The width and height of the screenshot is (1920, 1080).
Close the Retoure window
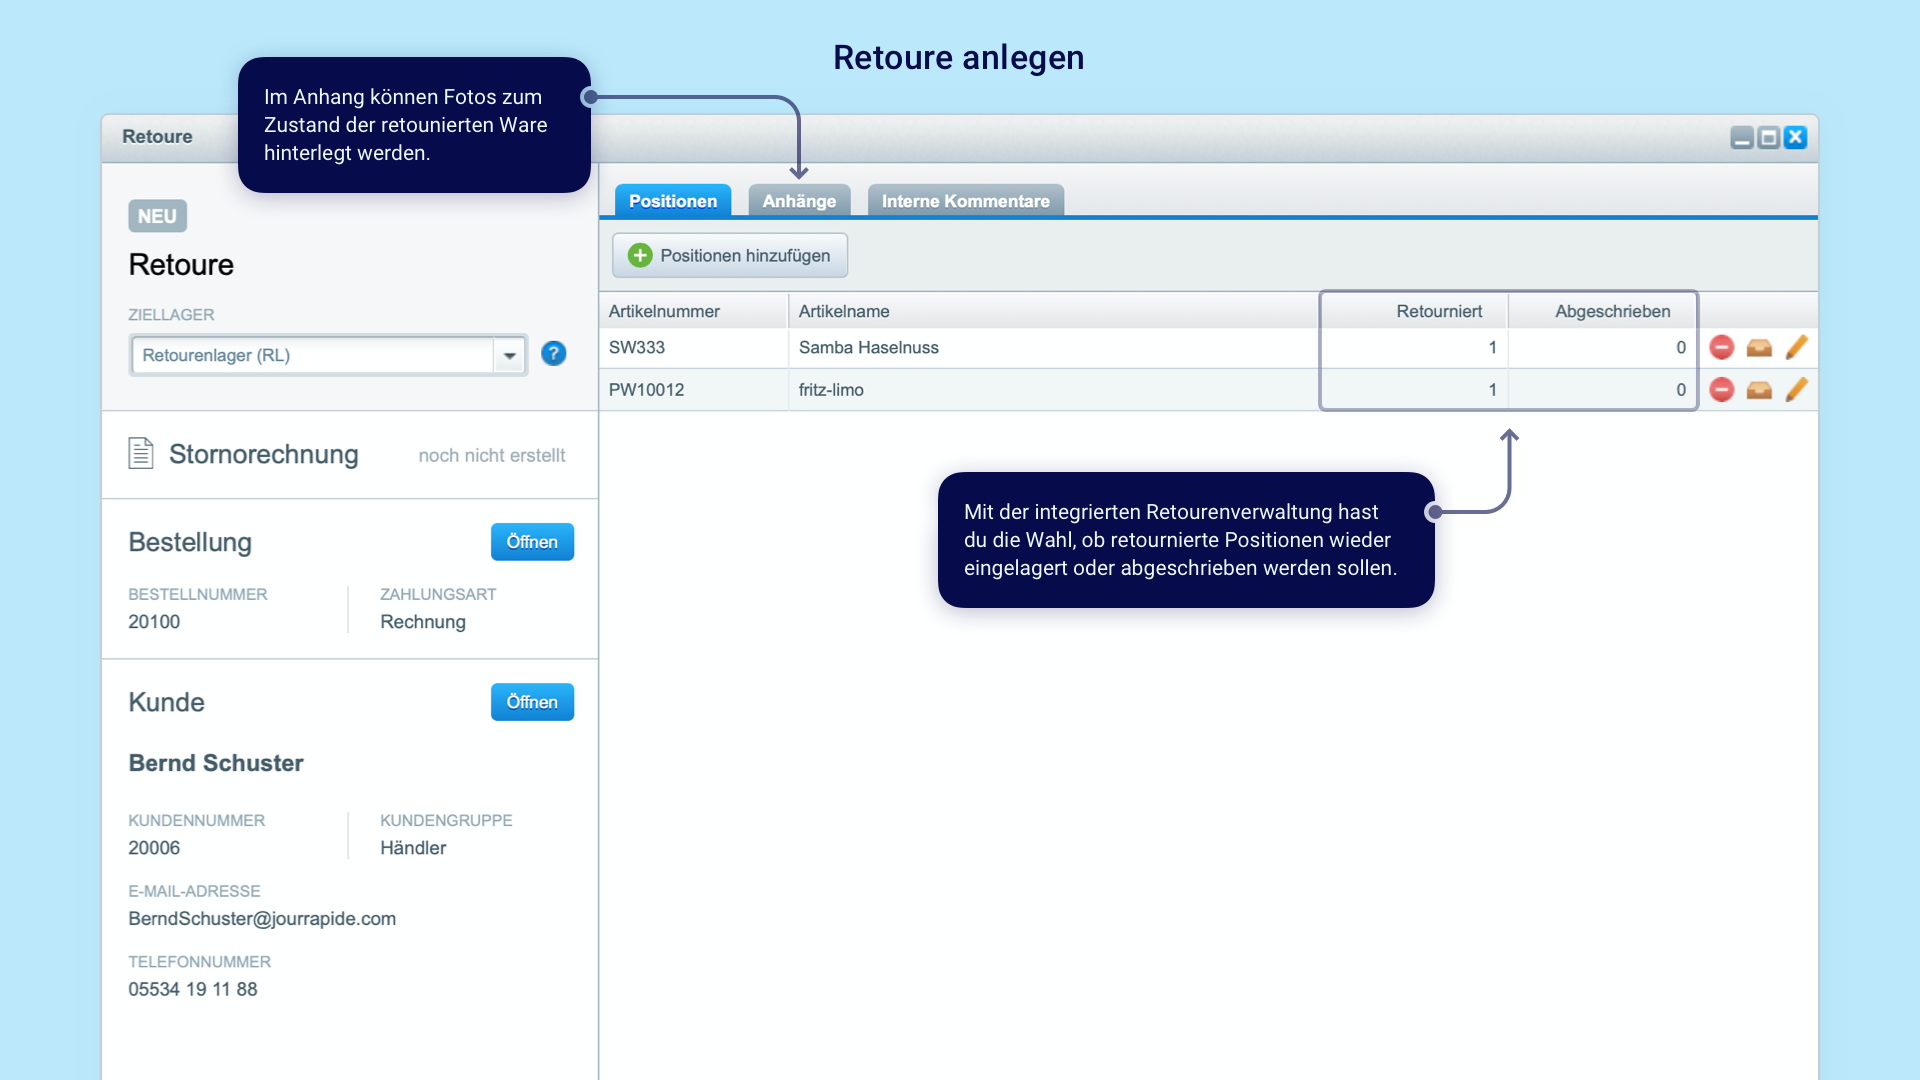[1796, 138]
